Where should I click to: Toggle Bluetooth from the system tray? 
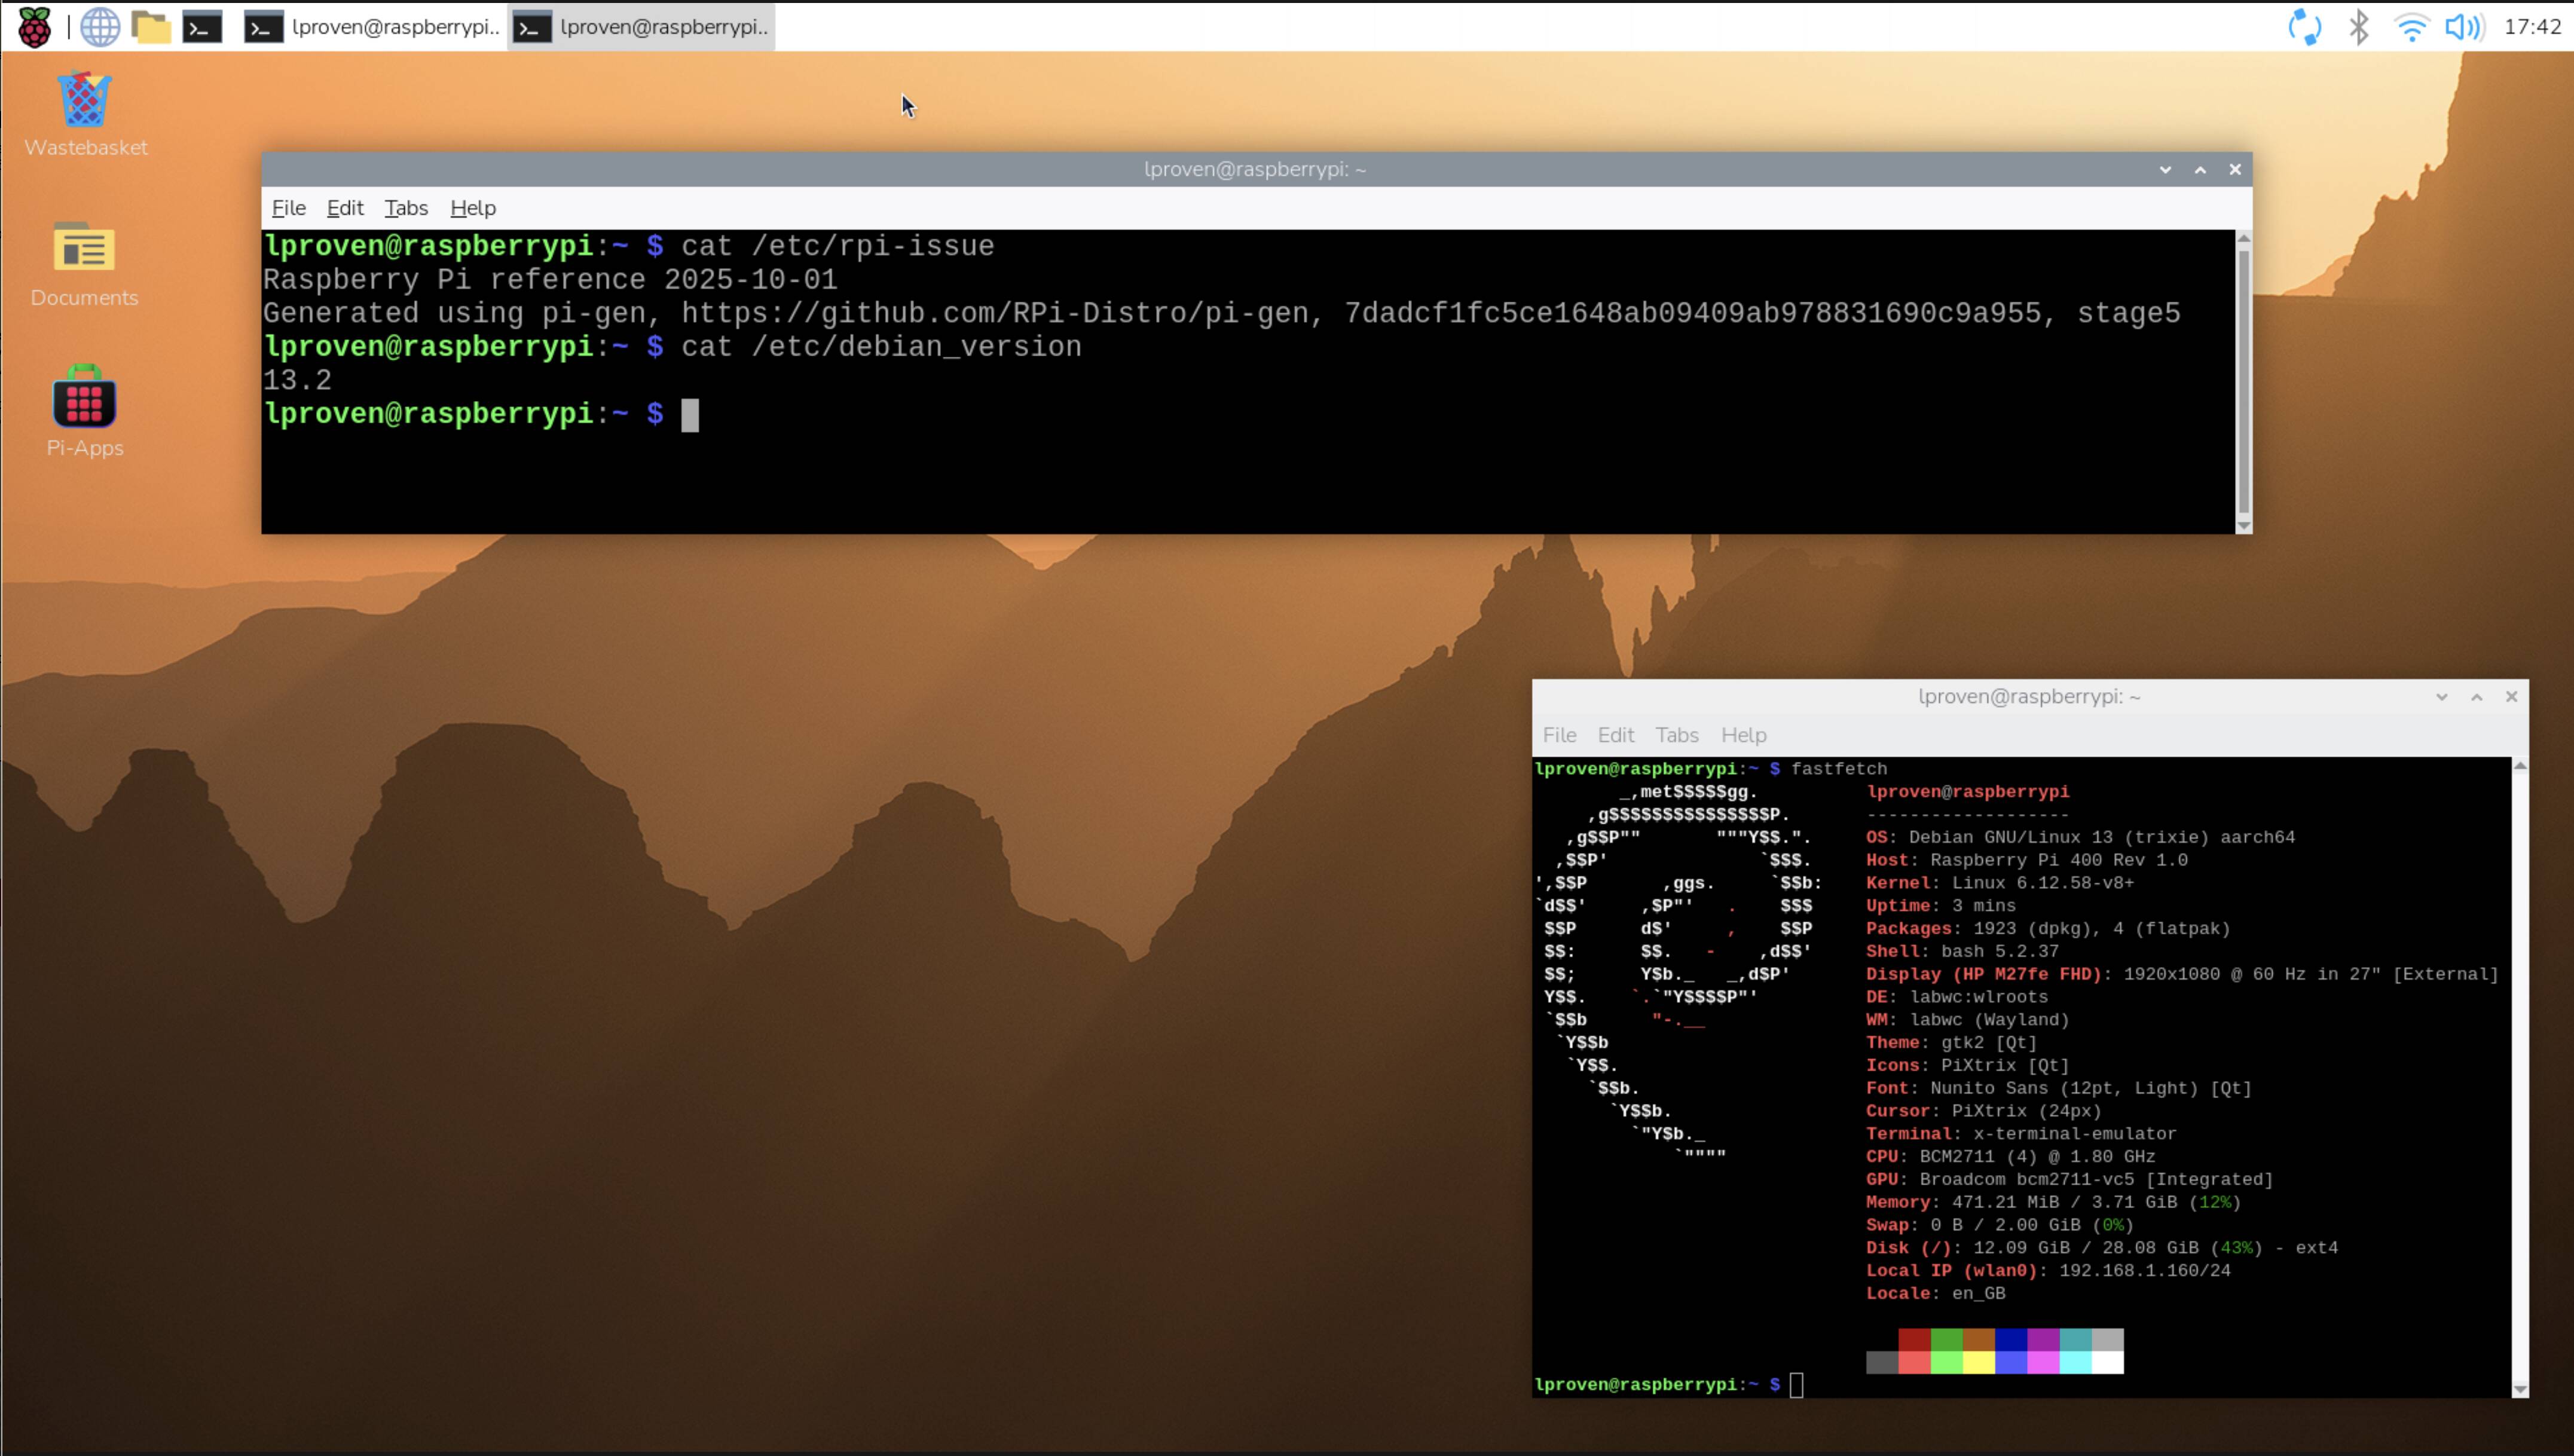[2360, 27]
